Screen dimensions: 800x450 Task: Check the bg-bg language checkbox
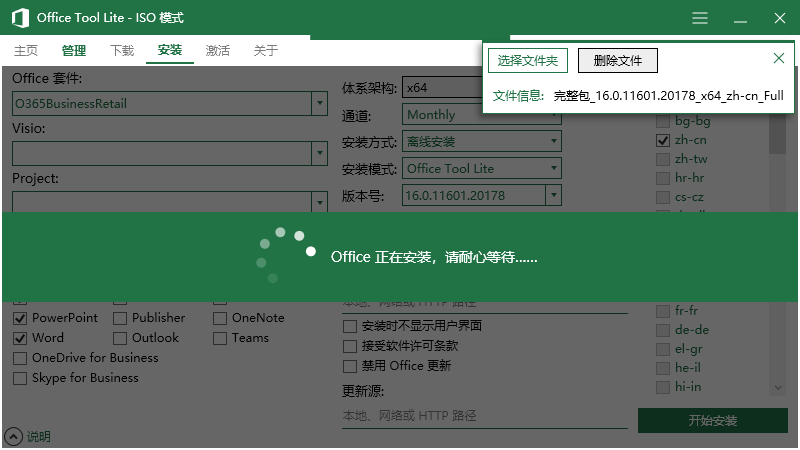[663, 121]
